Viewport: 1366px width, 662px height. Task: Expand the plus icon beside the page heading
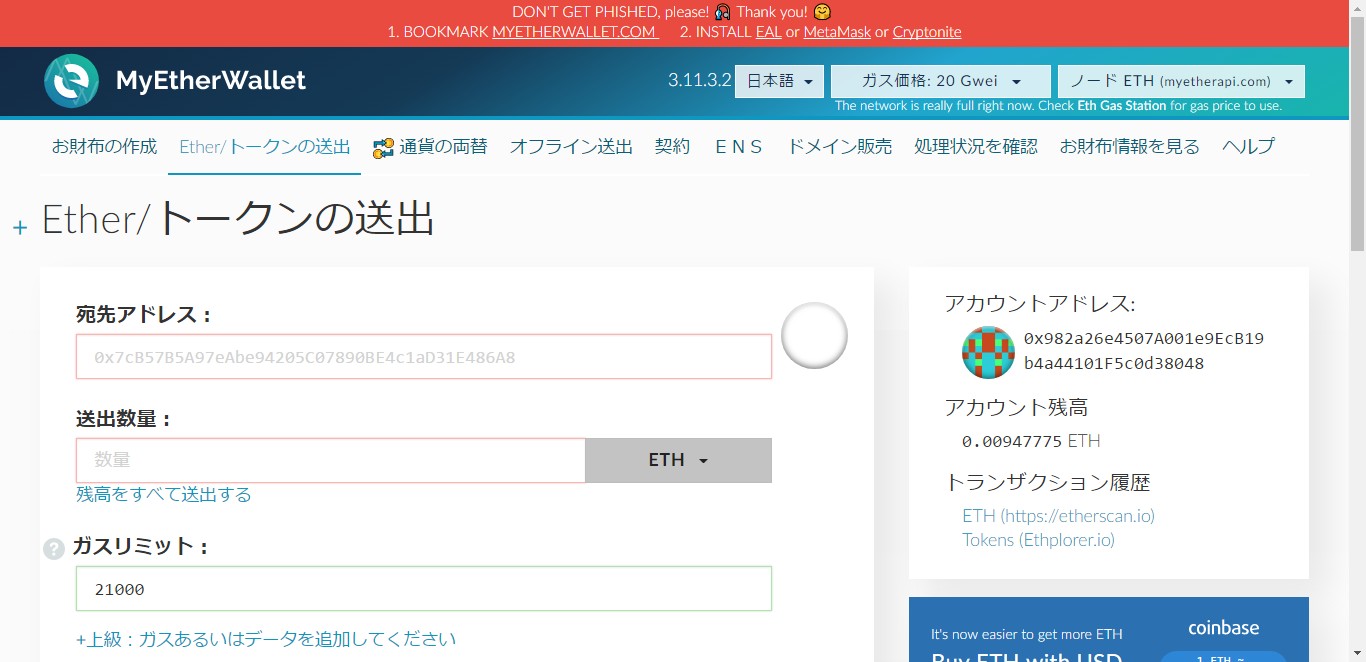click(x=20, y=228)
